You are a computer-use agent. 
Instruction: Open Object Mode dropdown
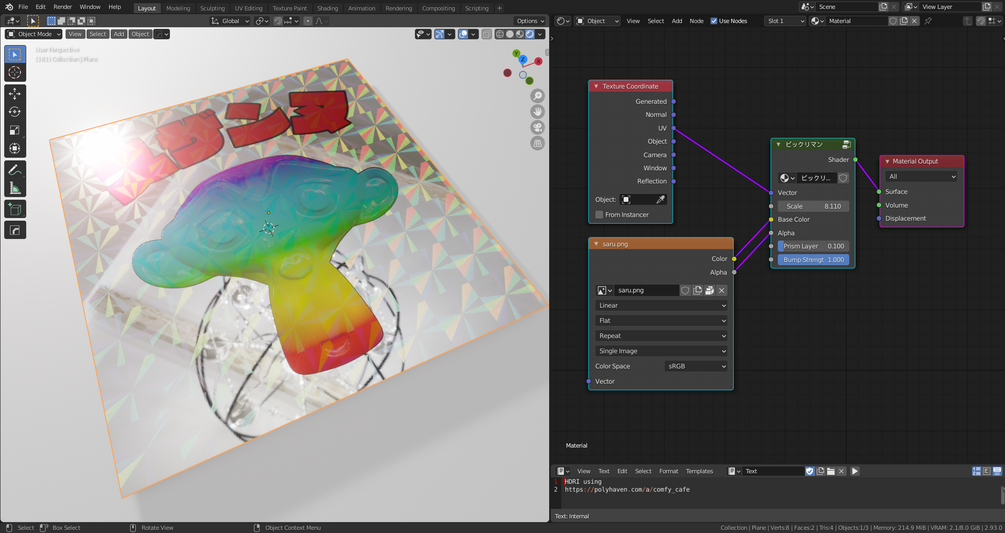pos(34,34)
